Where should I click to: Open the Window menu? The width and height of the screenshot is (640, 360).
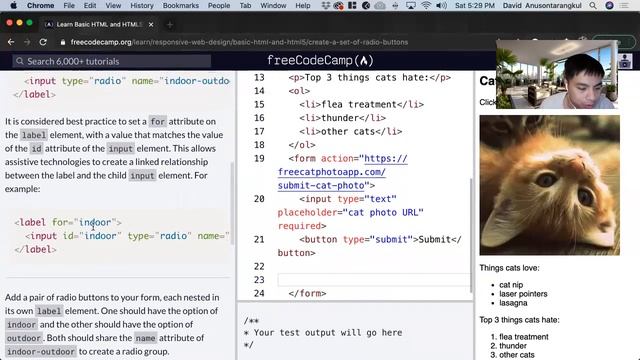pyautogui.click(x=273, y=5)
